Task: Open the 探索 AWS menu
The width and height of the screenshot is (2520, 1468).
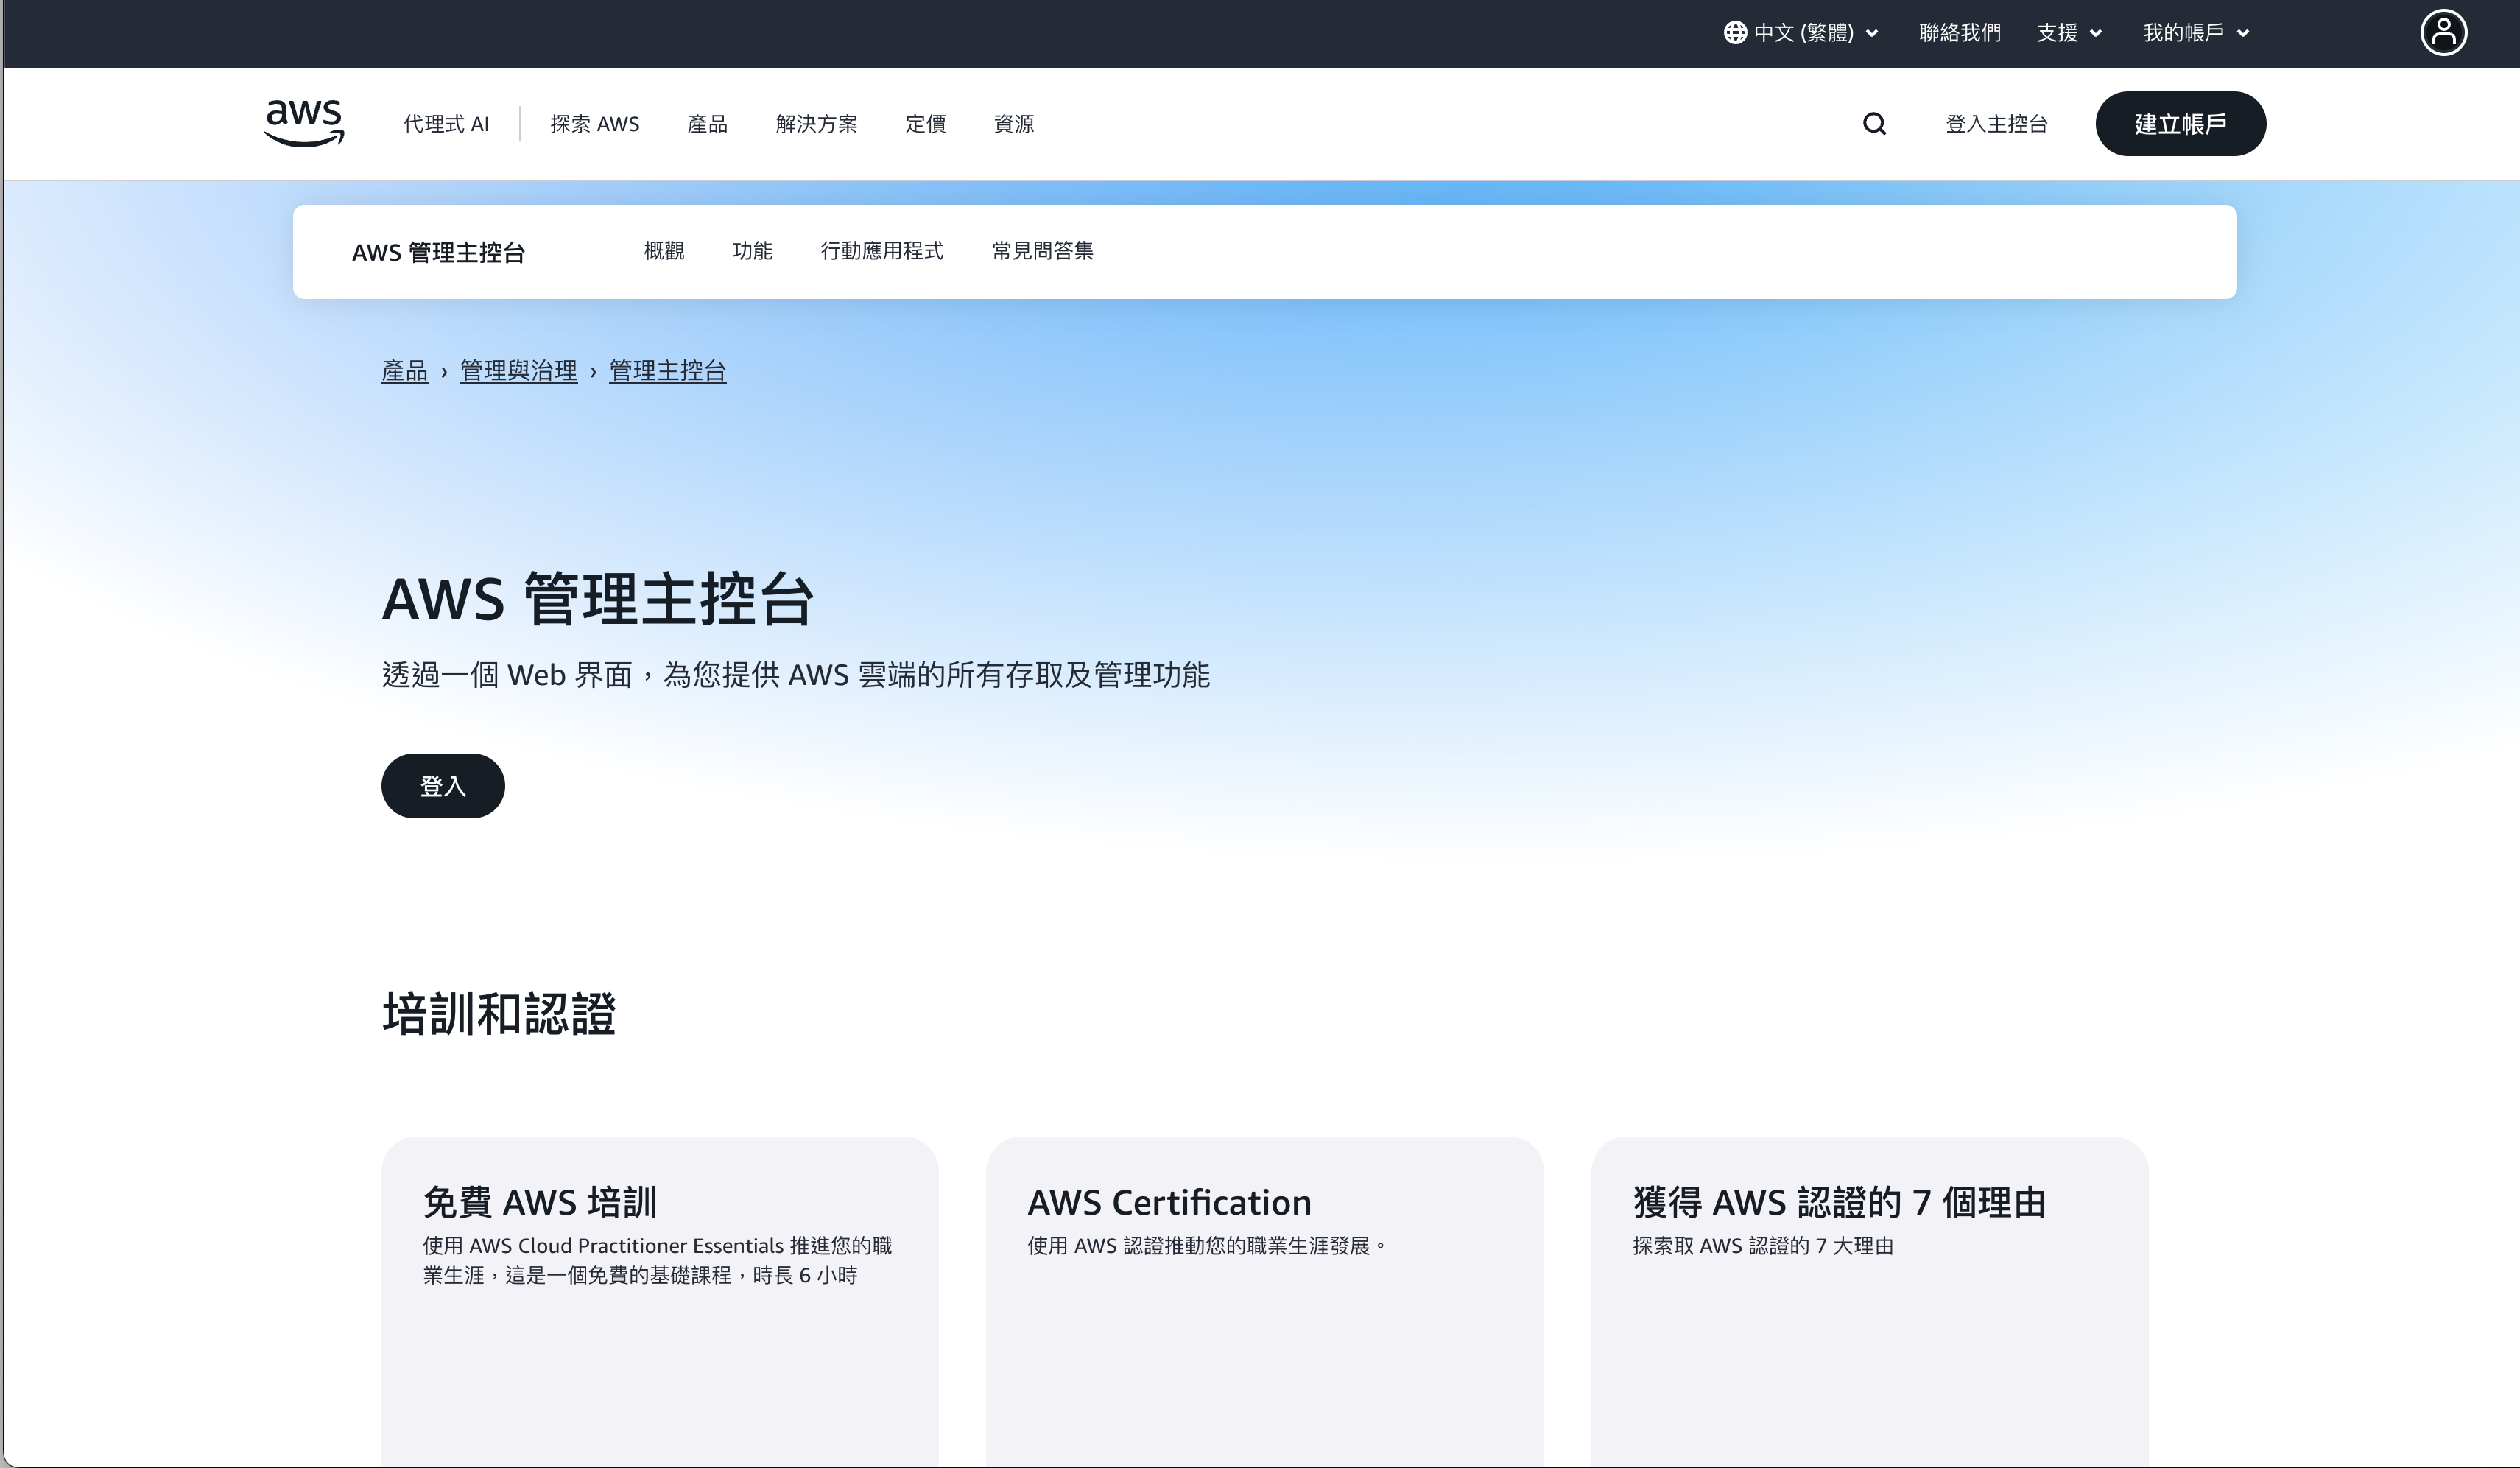Action: [594, 124]
